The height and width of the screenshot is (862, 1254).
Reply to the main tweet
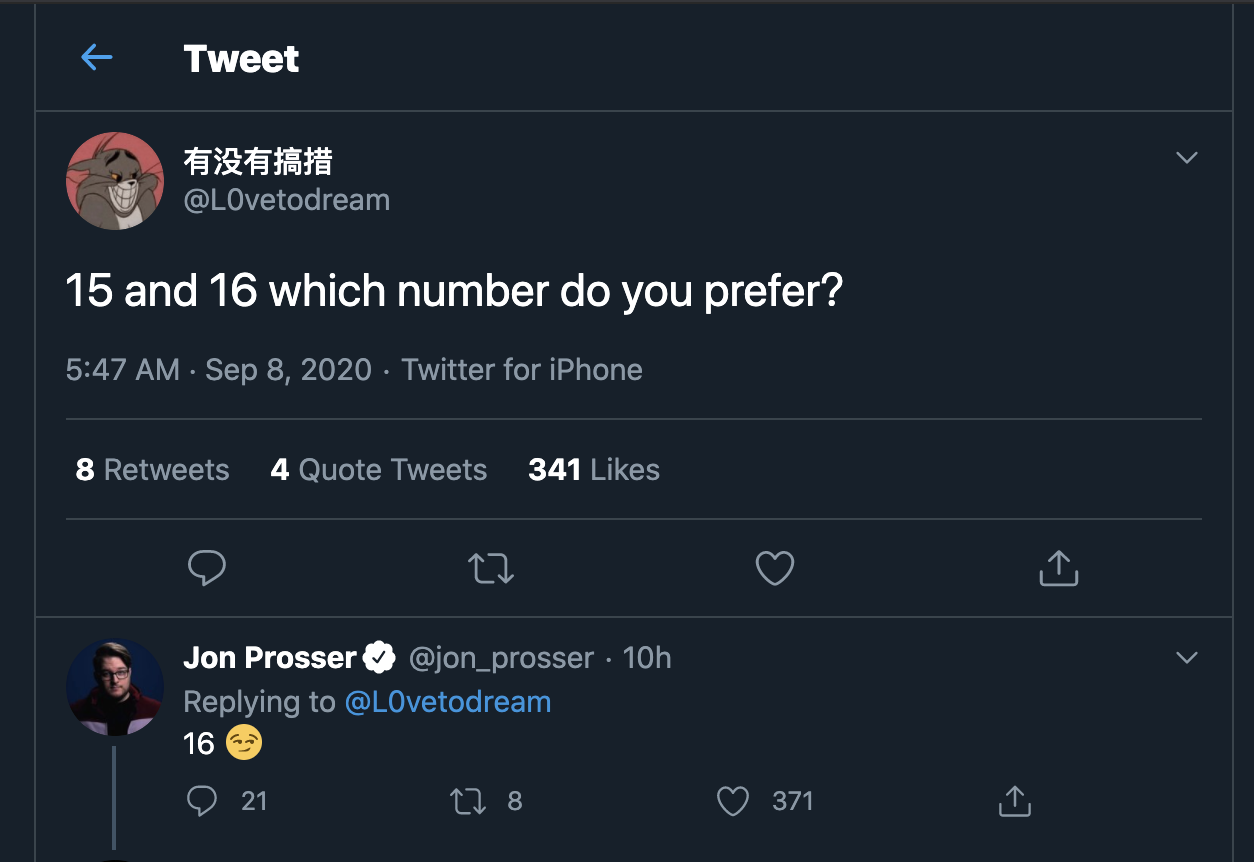pyautogui.click(x=207, y=568)
